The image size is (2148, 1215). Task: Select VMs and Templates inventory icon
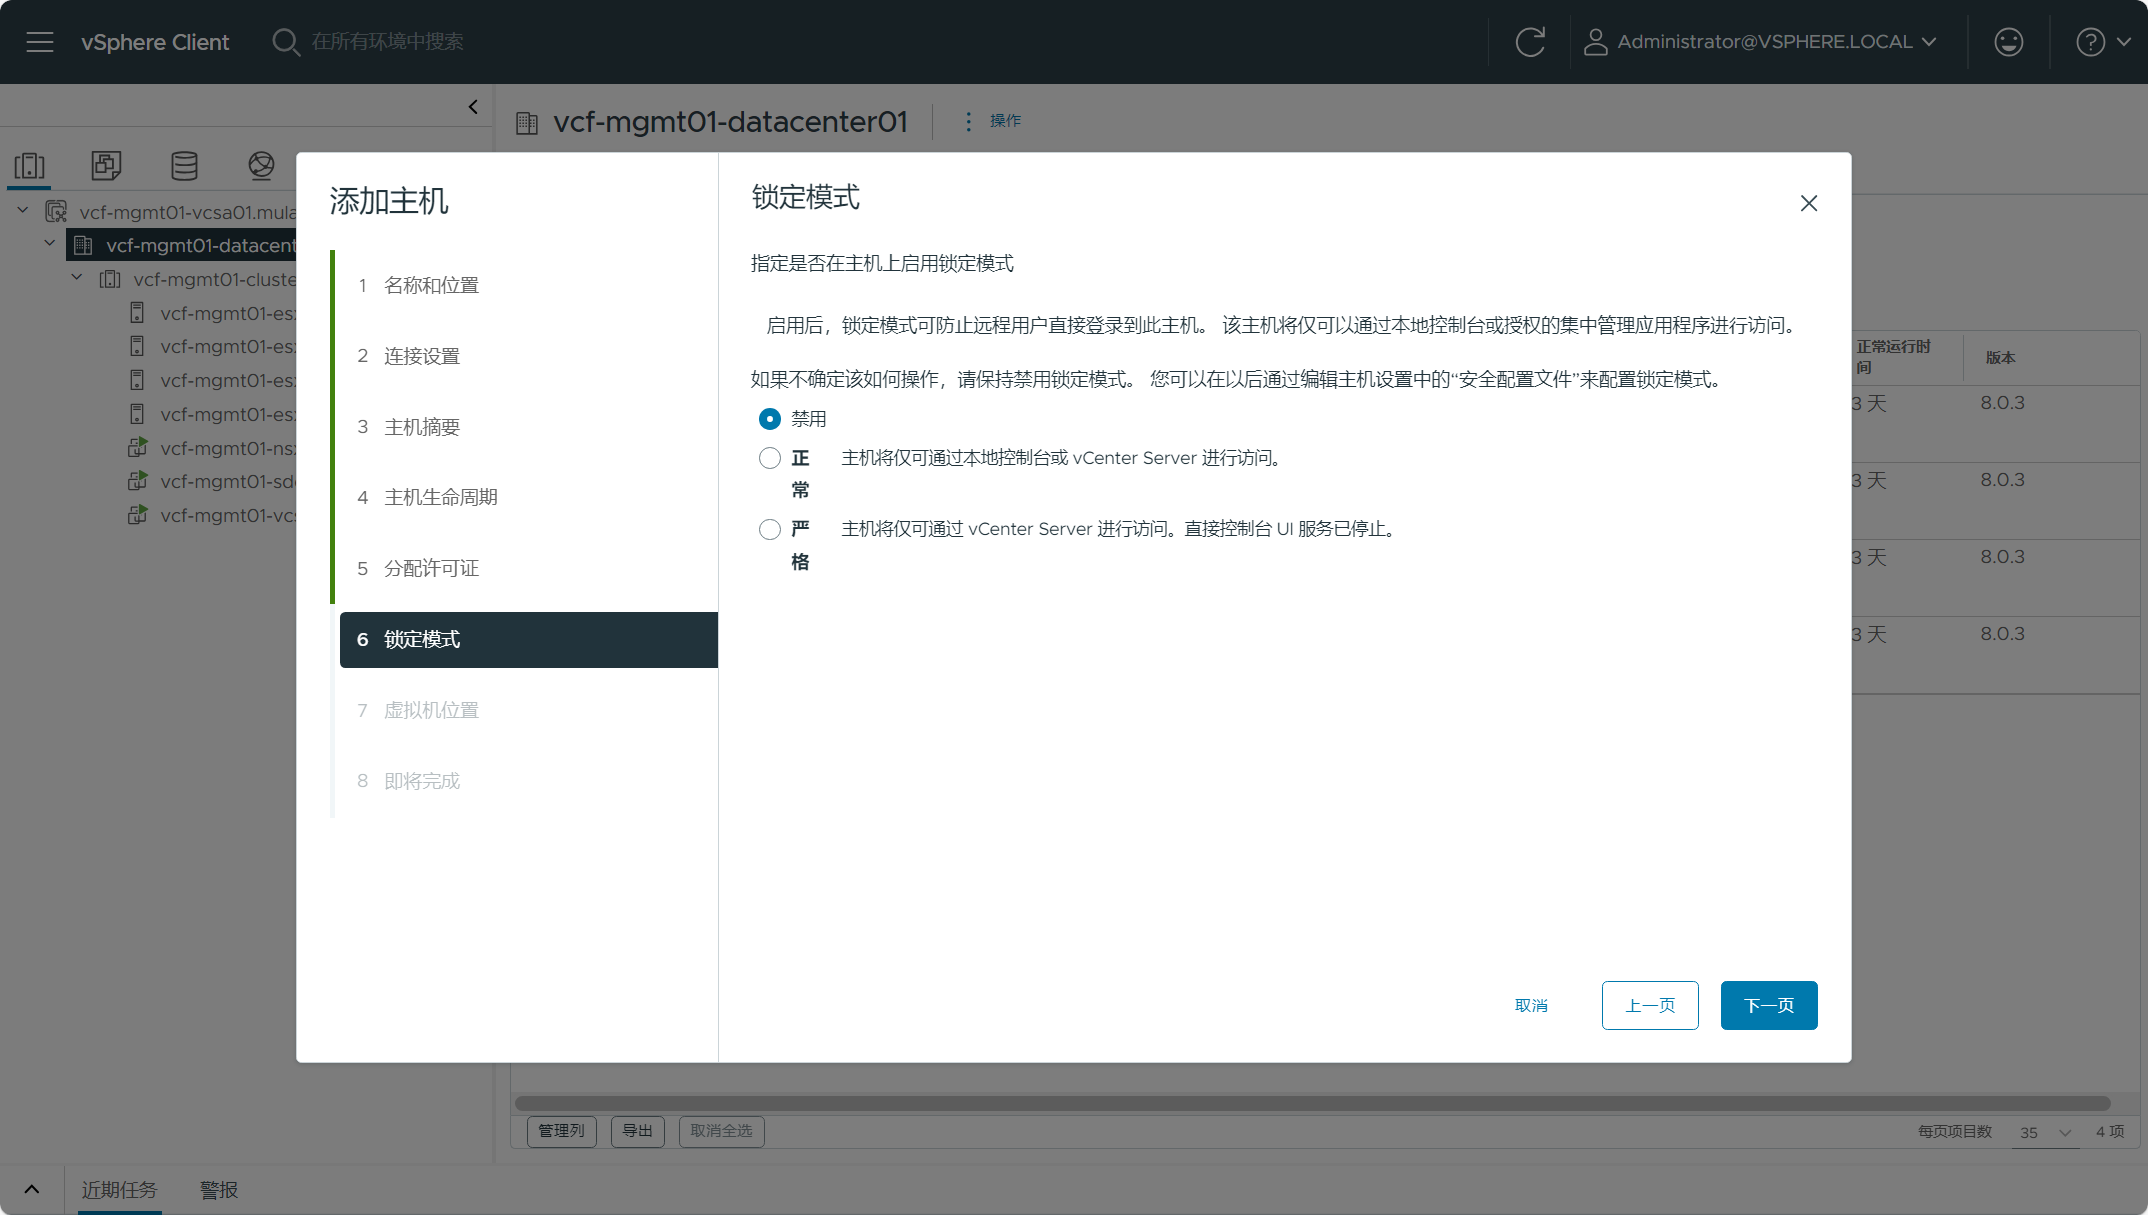106,165
